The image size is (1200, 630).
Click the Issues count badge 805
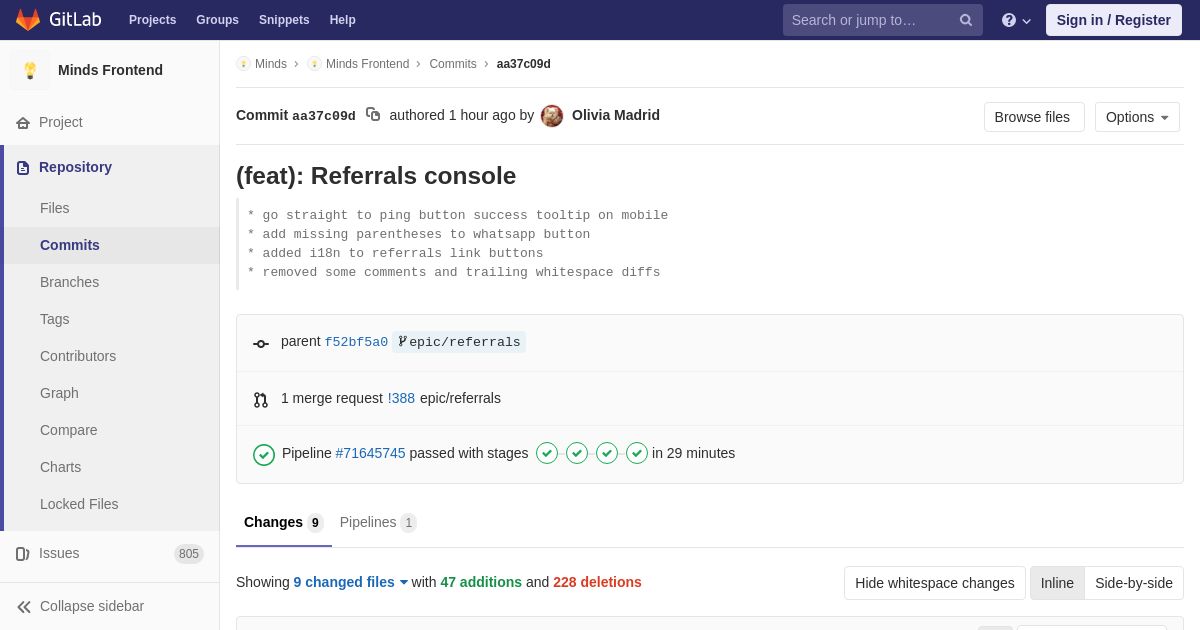tap(189, 554)
